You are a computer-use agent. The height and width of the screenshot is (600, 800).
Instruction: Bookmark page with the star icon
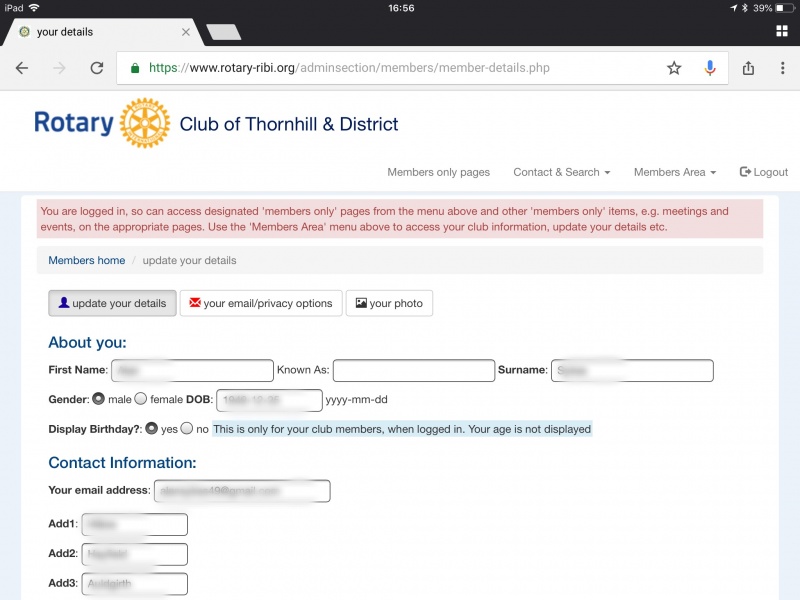click(674, 68)
